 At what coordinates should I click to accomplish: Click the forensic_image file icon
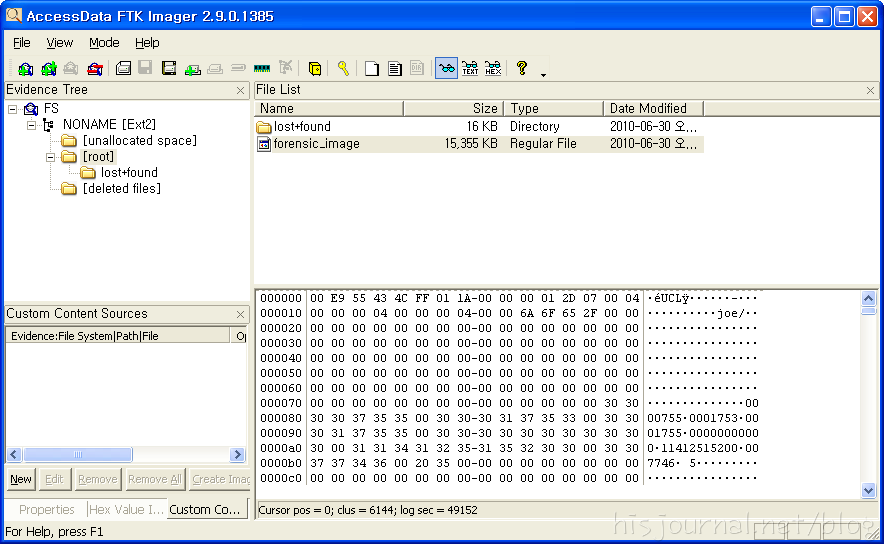(x=263, y=144)
